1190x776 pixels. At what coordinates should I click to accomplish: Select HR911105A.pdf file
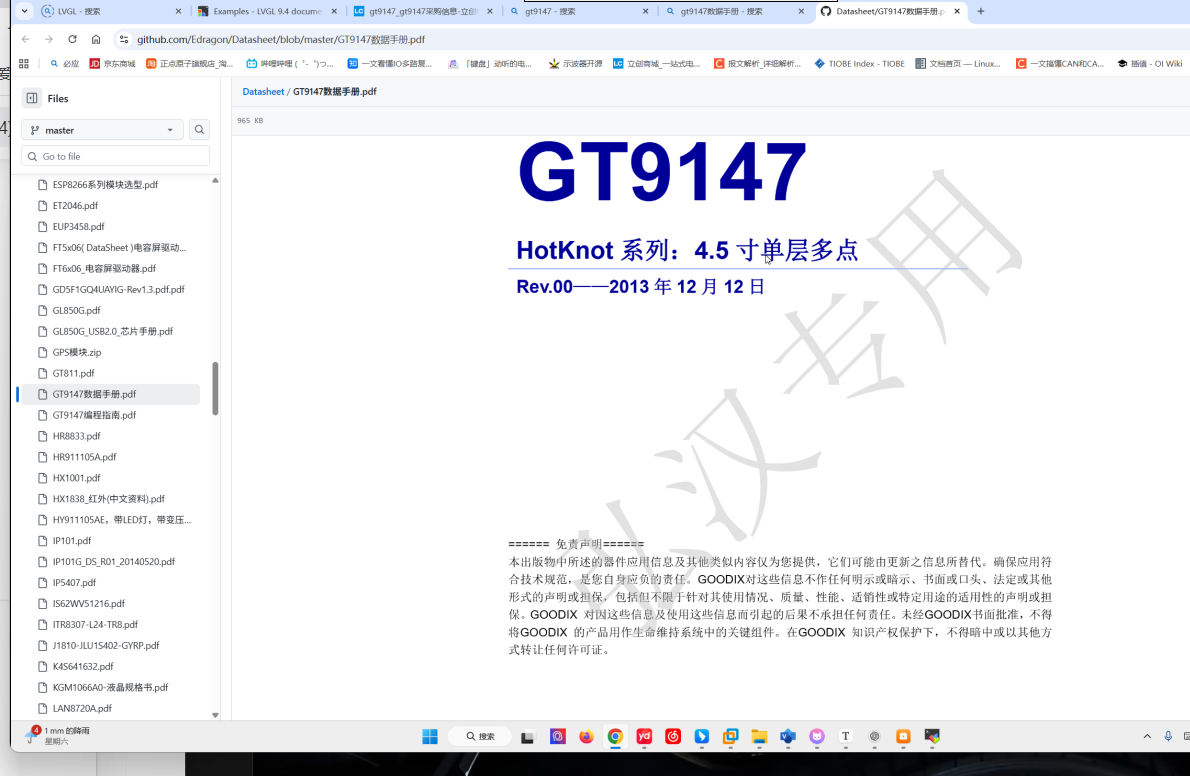(84, 457)
